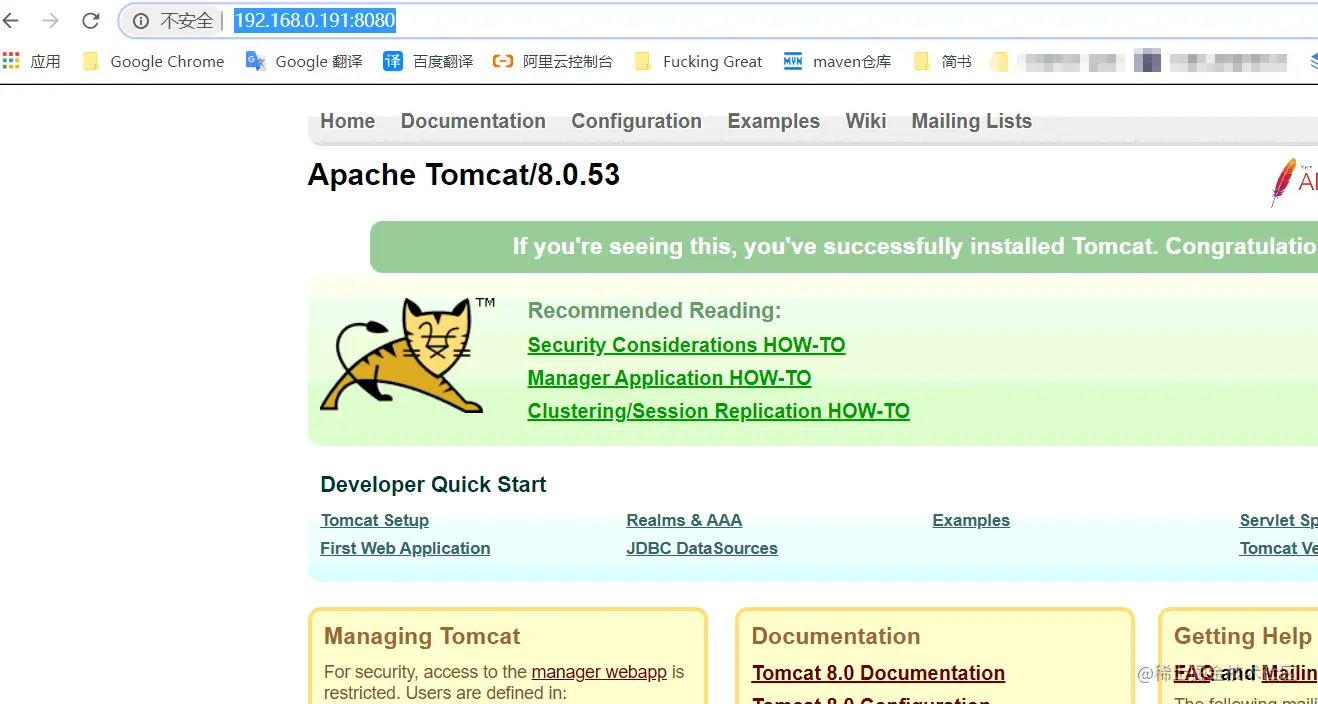Viewport: 1318px width, 704px height.
Task: Click the Getting Help heading
Action: (x=1242, y=637)
